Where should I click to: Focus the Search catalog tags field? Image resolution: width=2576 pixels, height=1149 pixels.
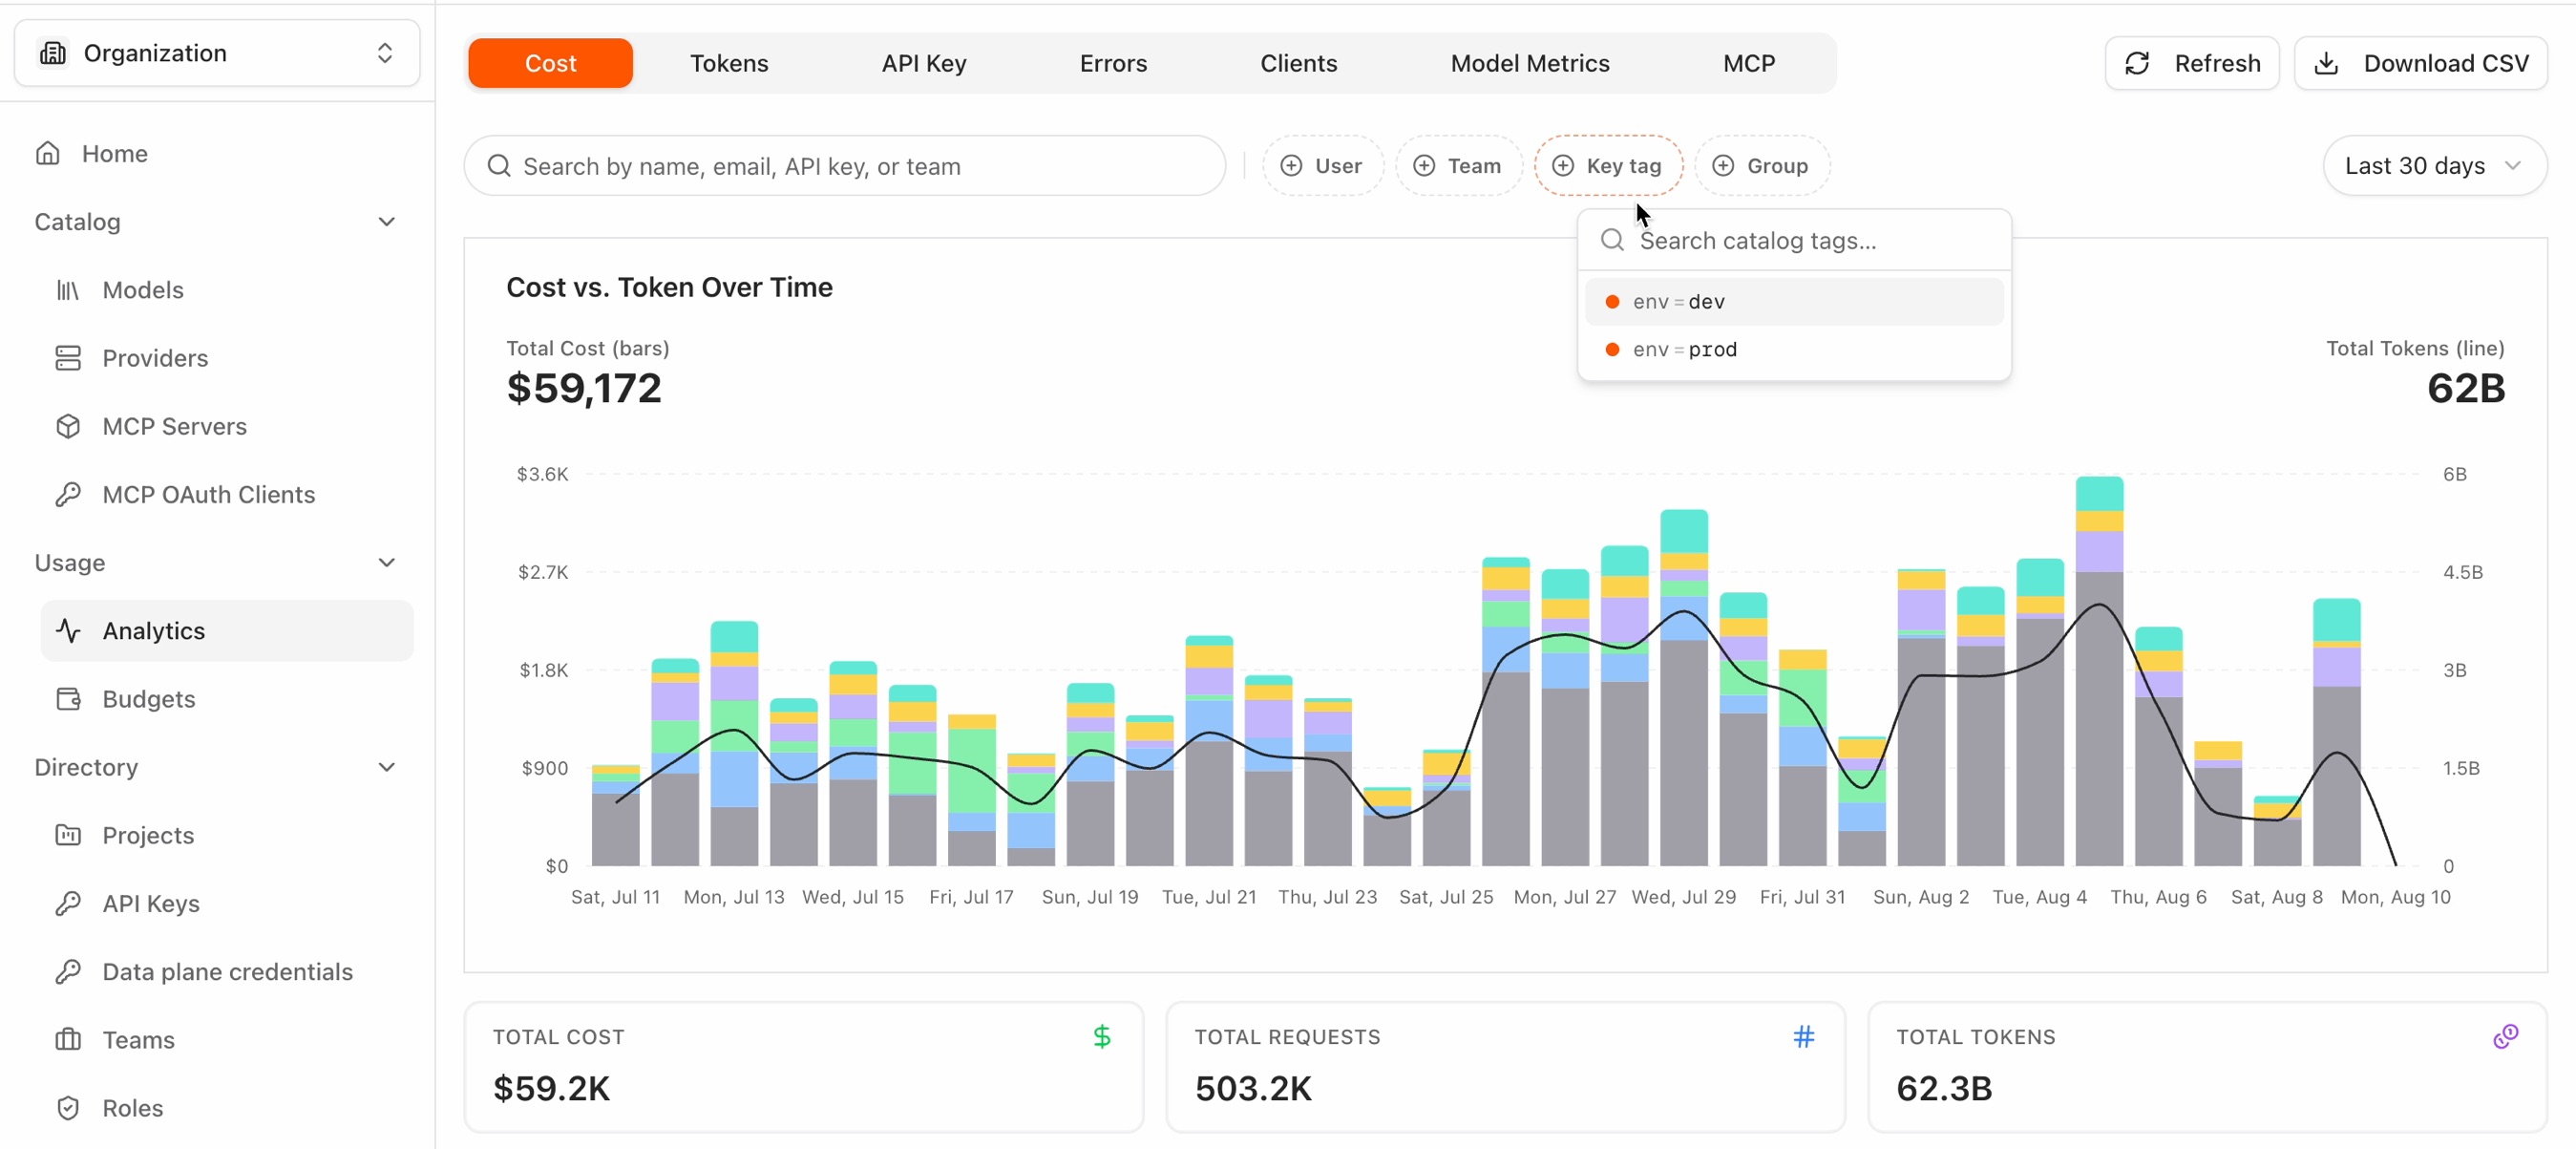1794,240
